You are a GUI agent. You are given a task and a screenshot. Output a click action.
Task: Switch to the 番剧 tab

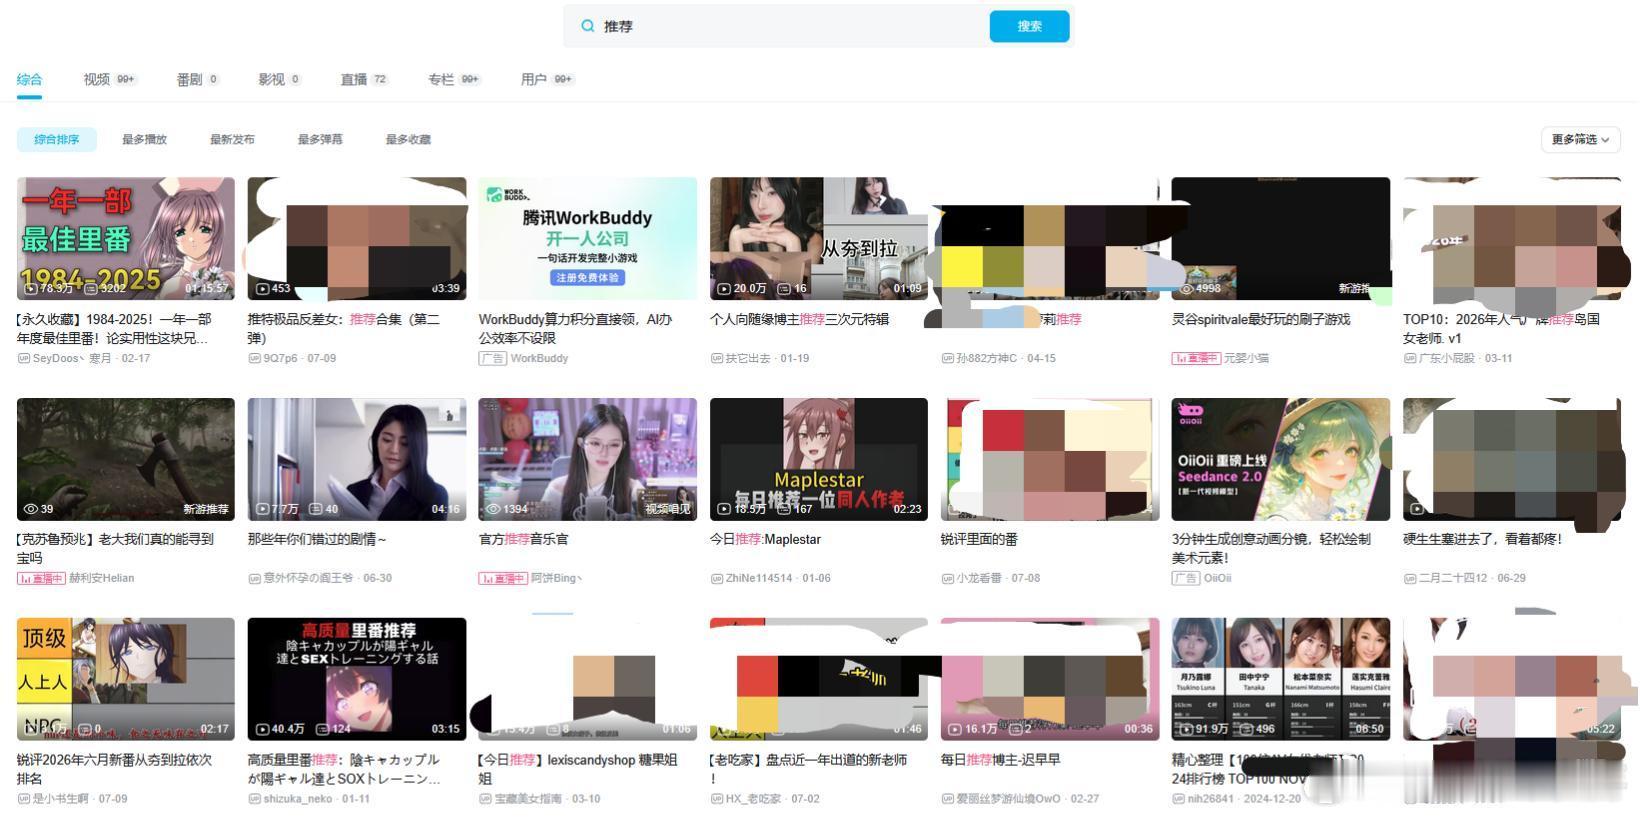(198, 79)
